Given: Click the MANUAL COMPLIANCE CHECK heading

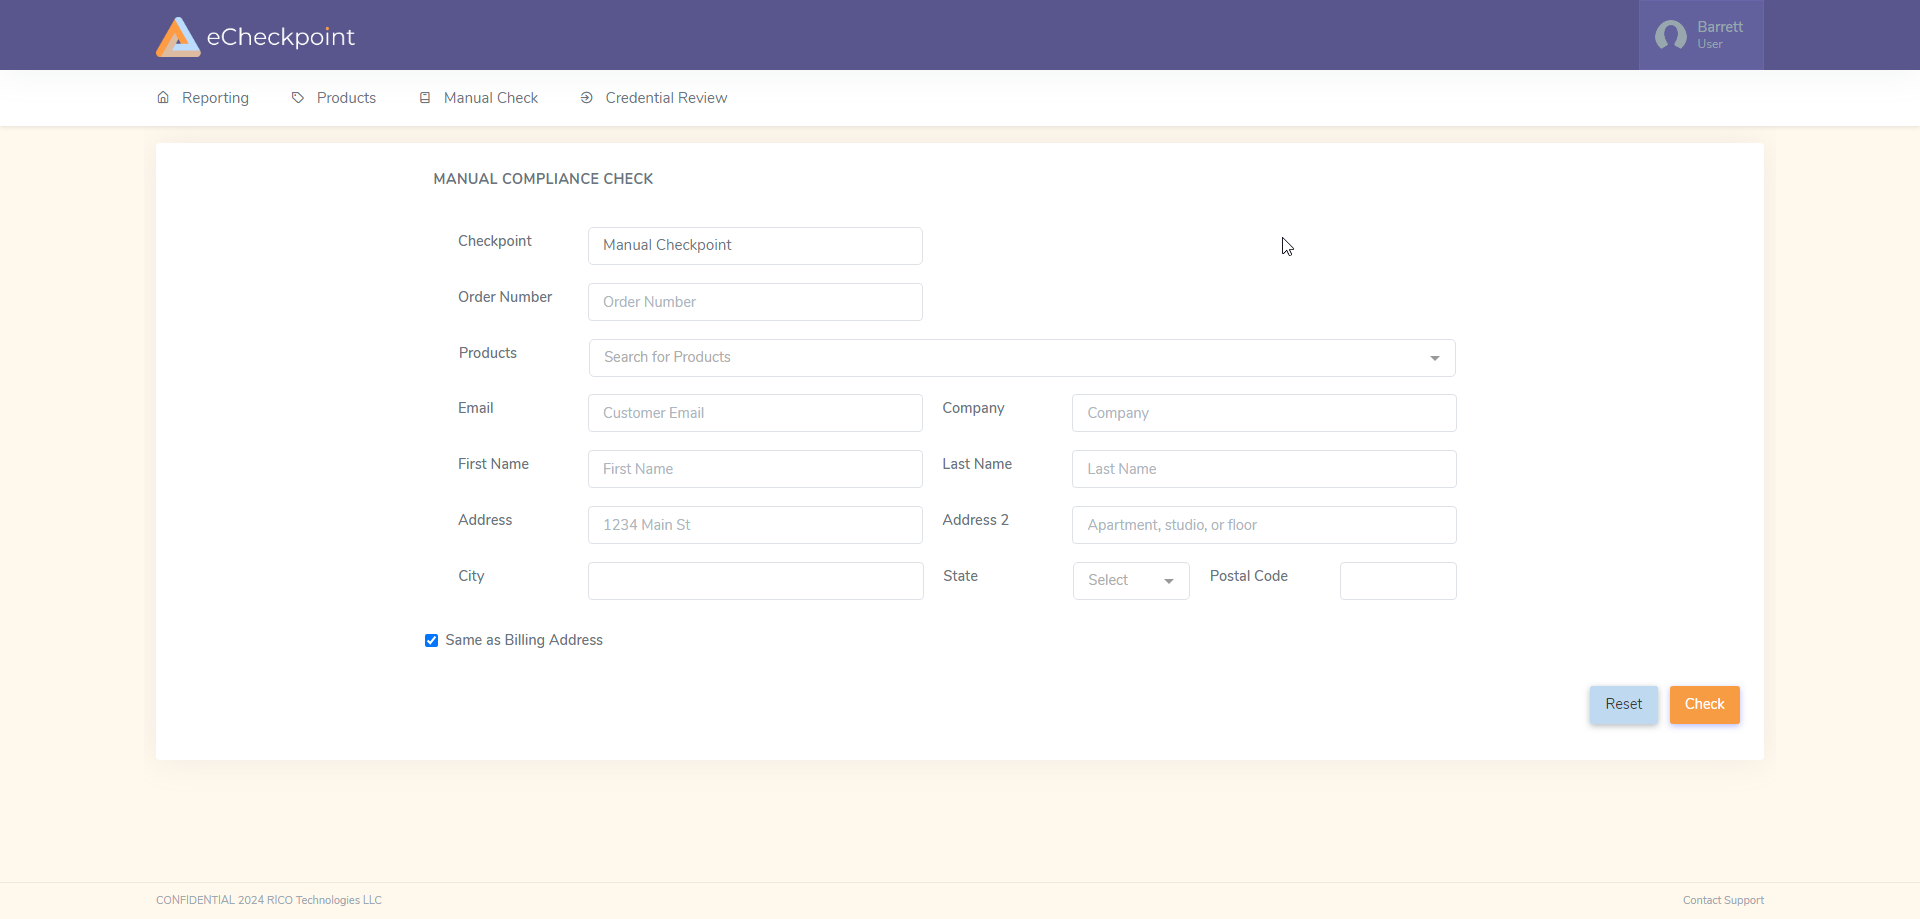Looking at the screenshot, I should [543, 179].
